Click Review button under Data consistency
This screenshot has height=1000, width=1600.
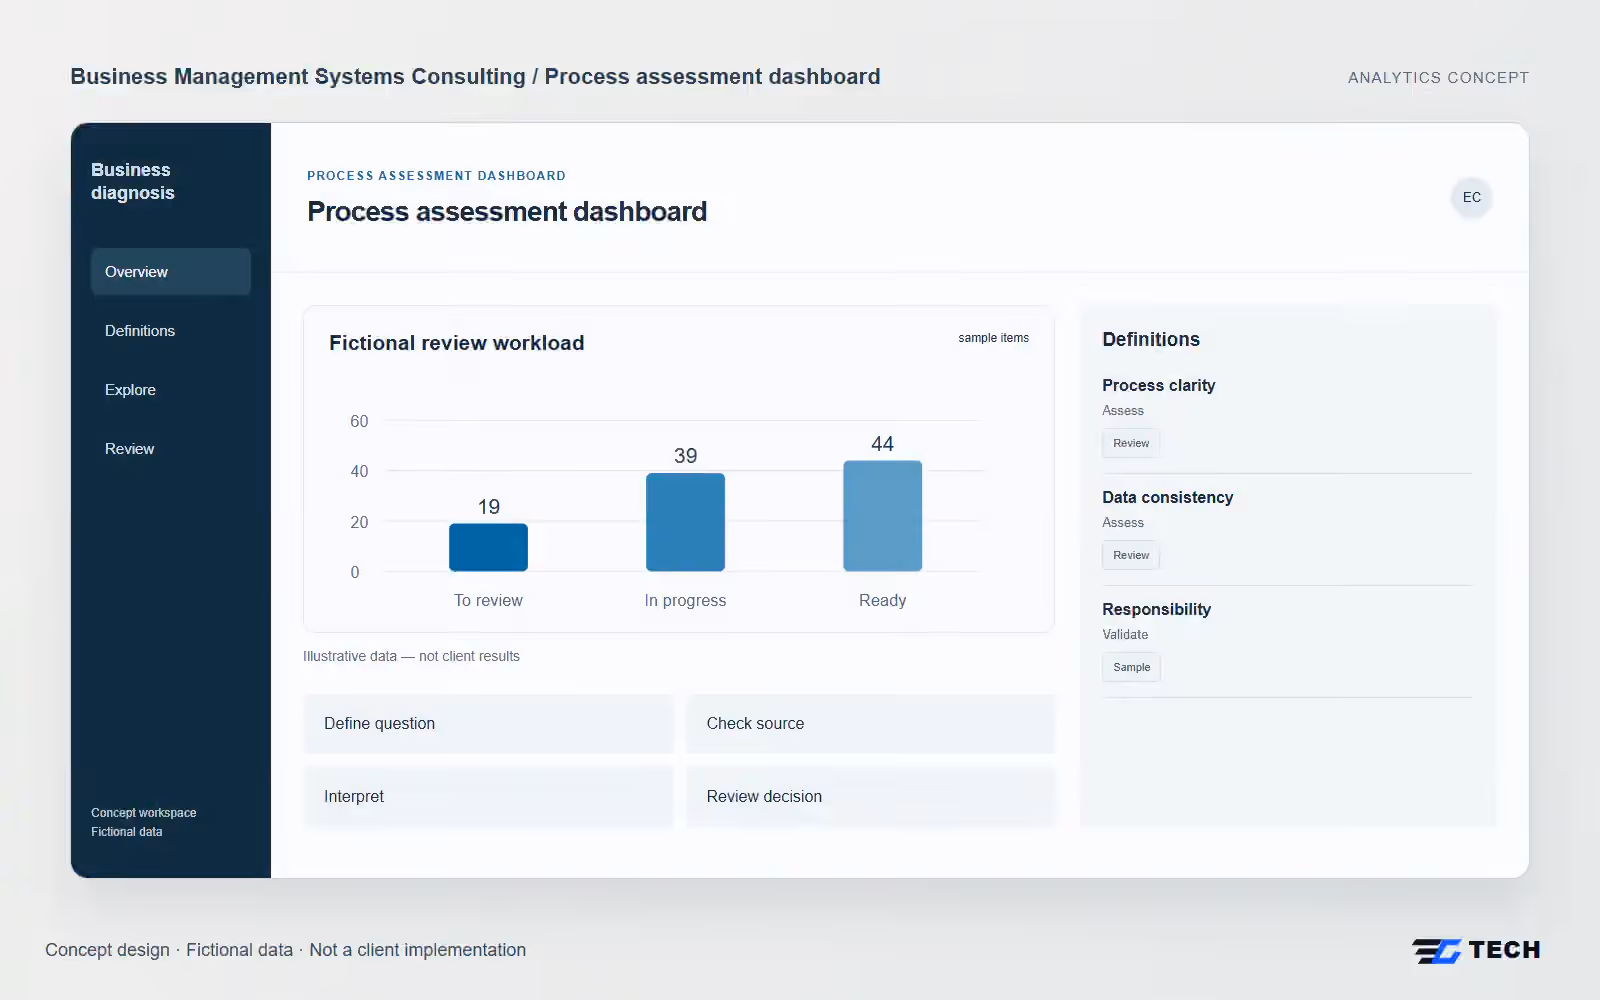[1131, 555]
